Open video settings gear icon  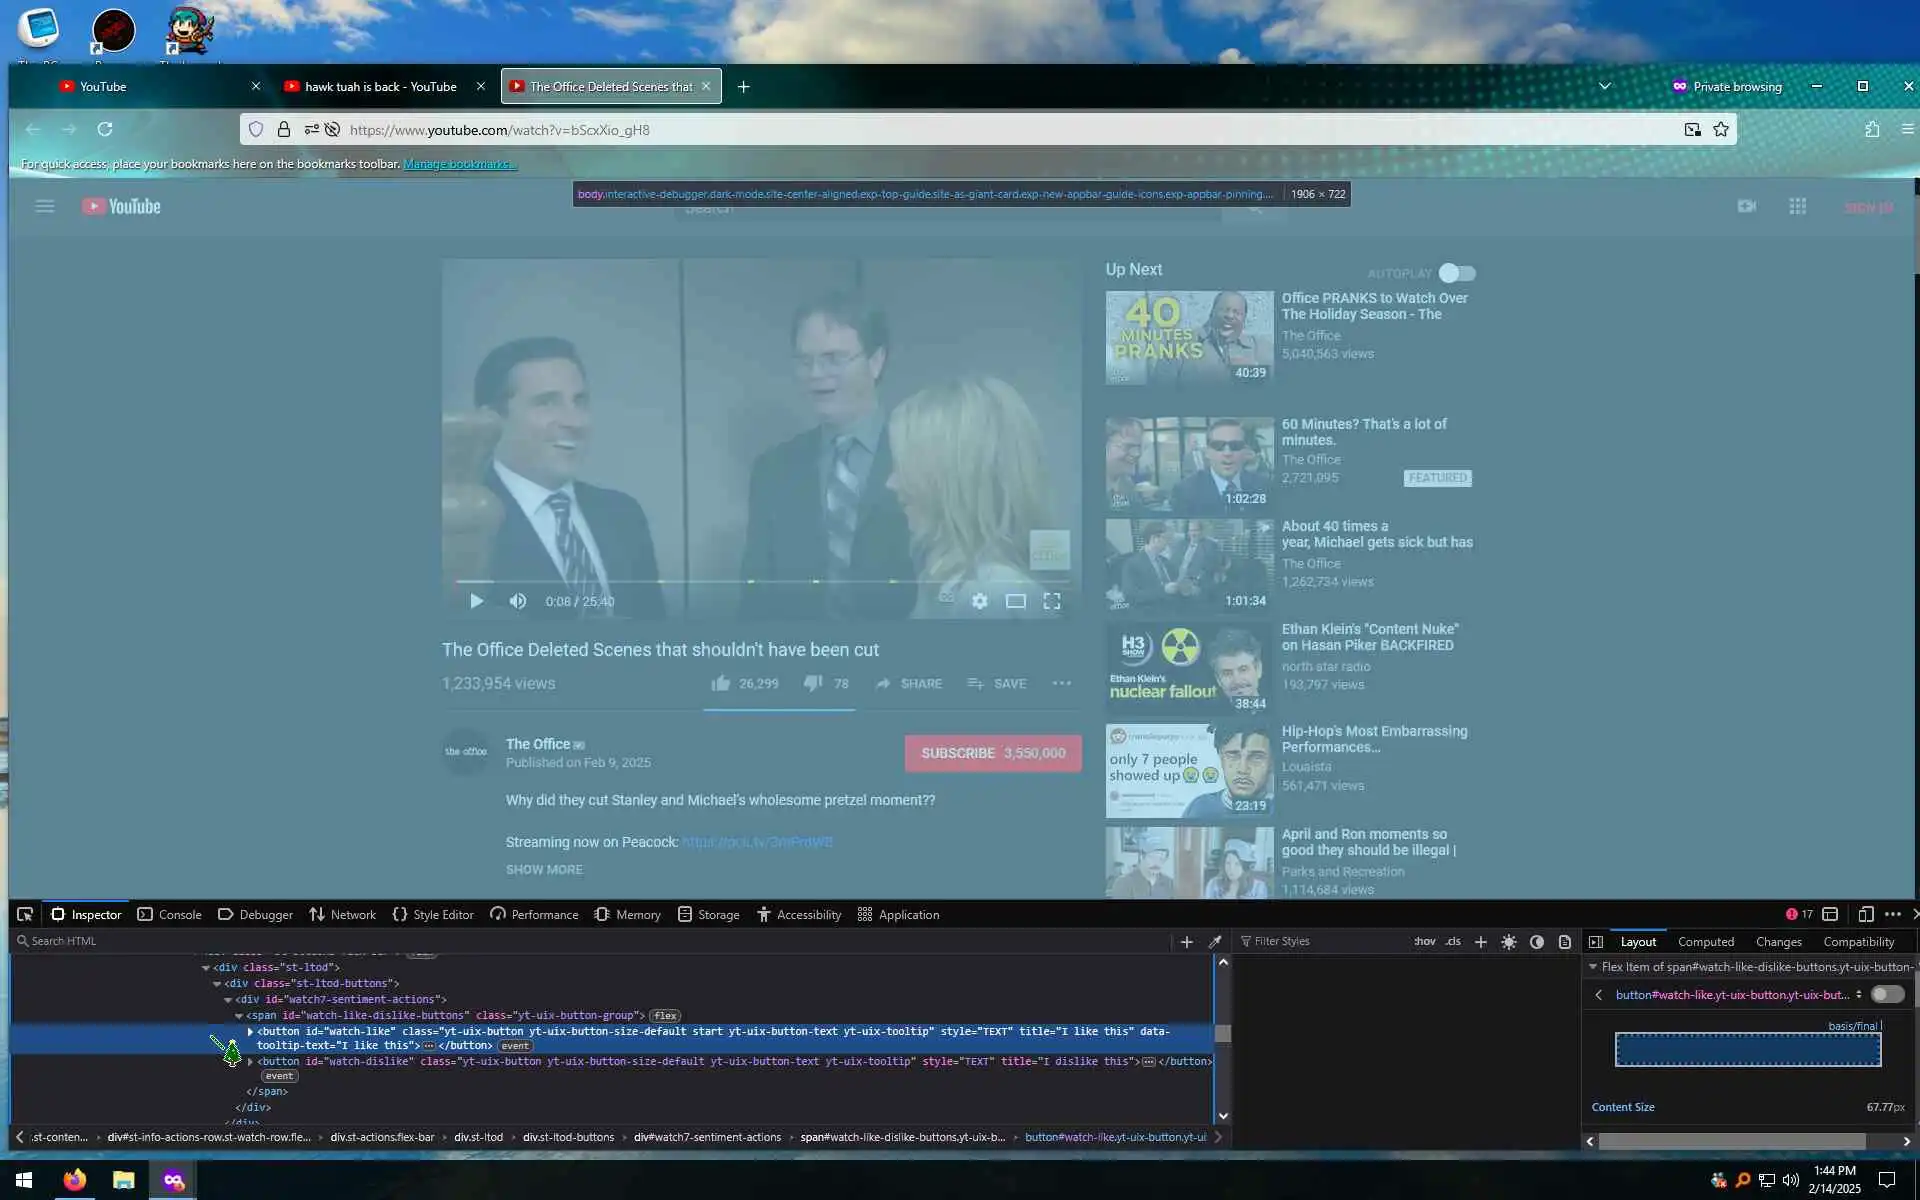(979, 601)
